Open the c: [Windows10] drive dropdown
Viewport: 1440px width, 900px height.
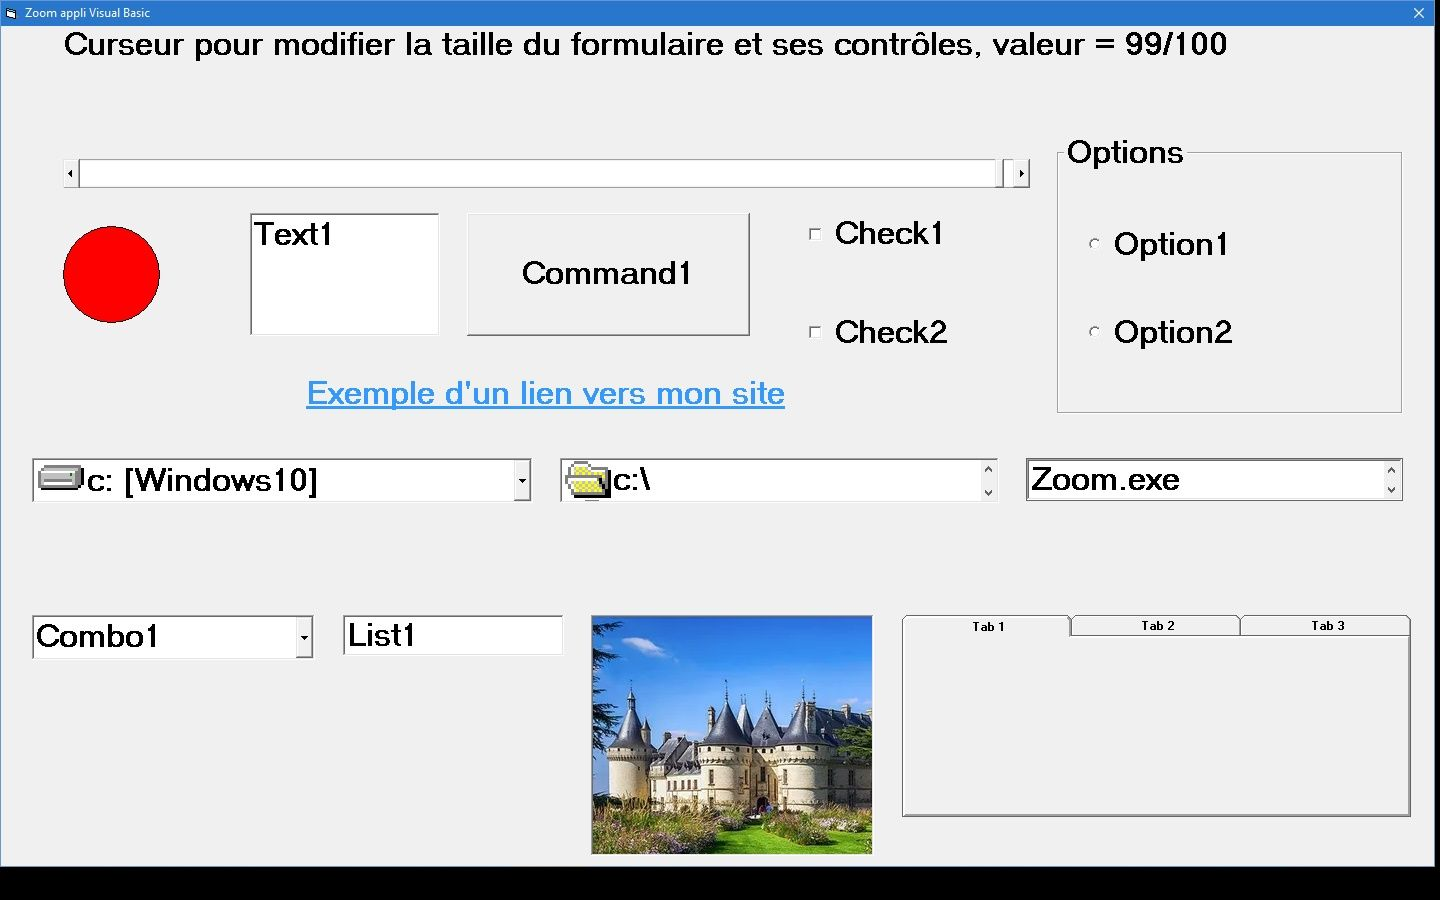(x=522, y=481)
